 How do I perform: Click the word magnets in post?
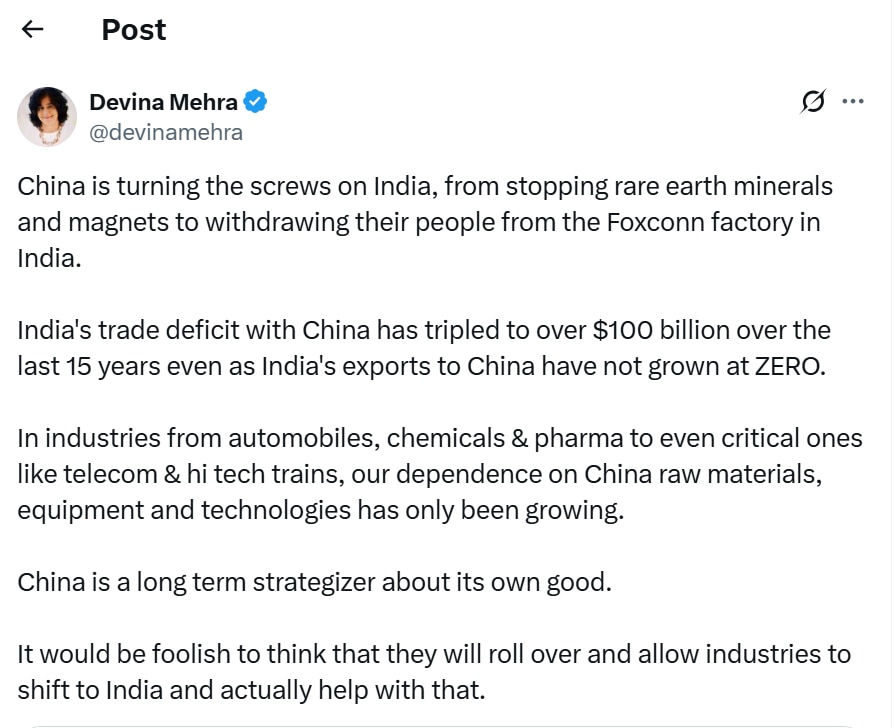coord(118,223)
